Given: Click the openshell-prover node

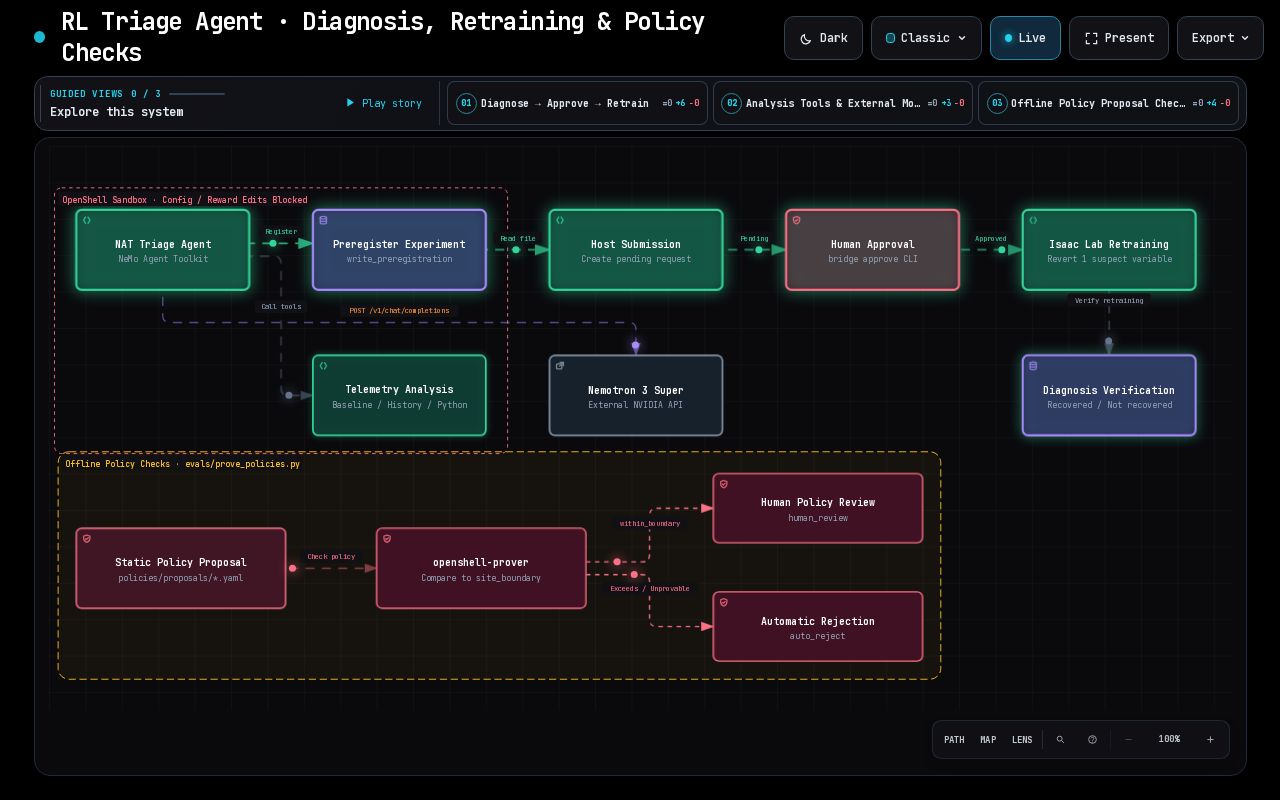Looking at the screenshot, I should pos(481,568).
